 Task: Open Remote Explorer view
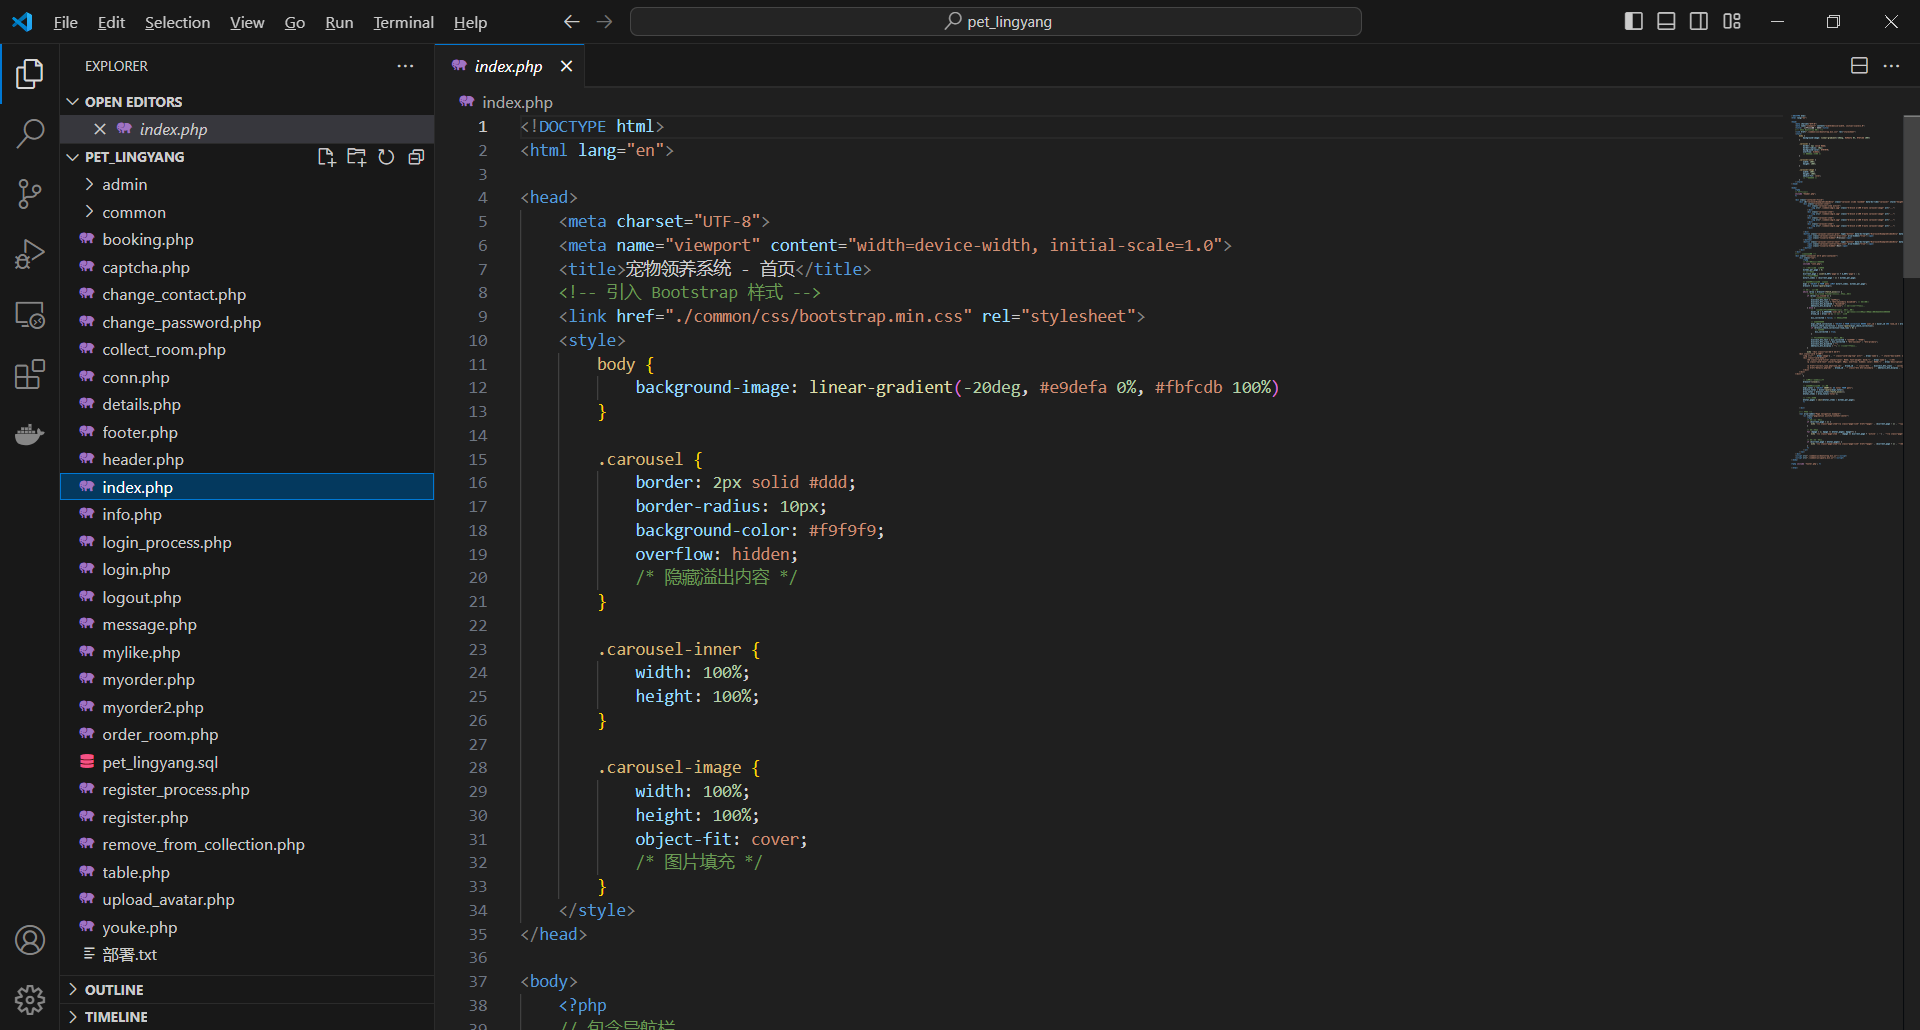[x=30, y=315]
